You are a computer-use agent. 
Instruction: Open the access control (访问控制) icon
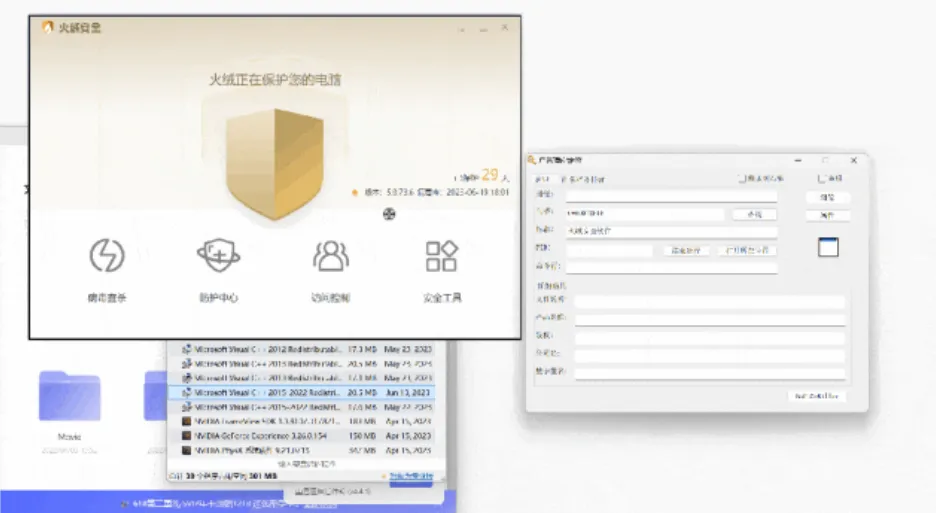click(x=330, y=256)
